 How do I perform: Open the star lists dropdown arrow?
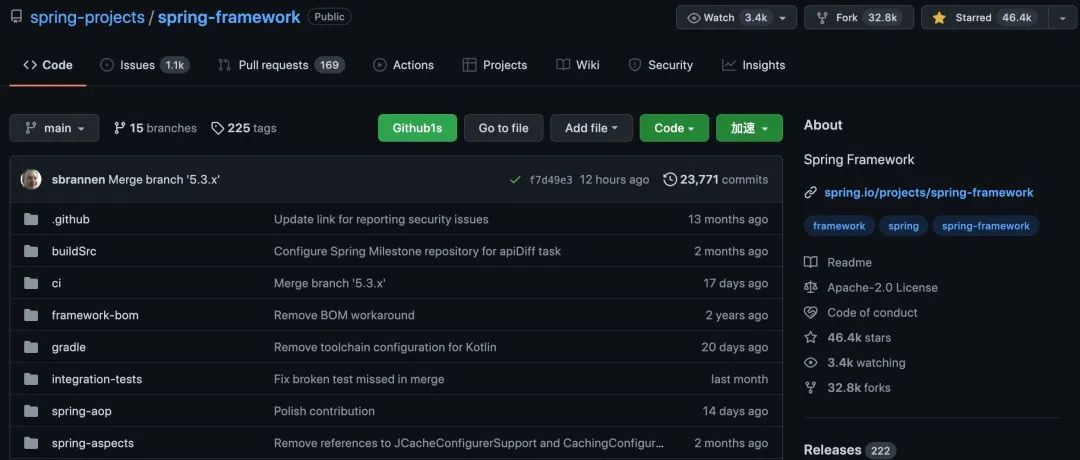[1061, 18]
